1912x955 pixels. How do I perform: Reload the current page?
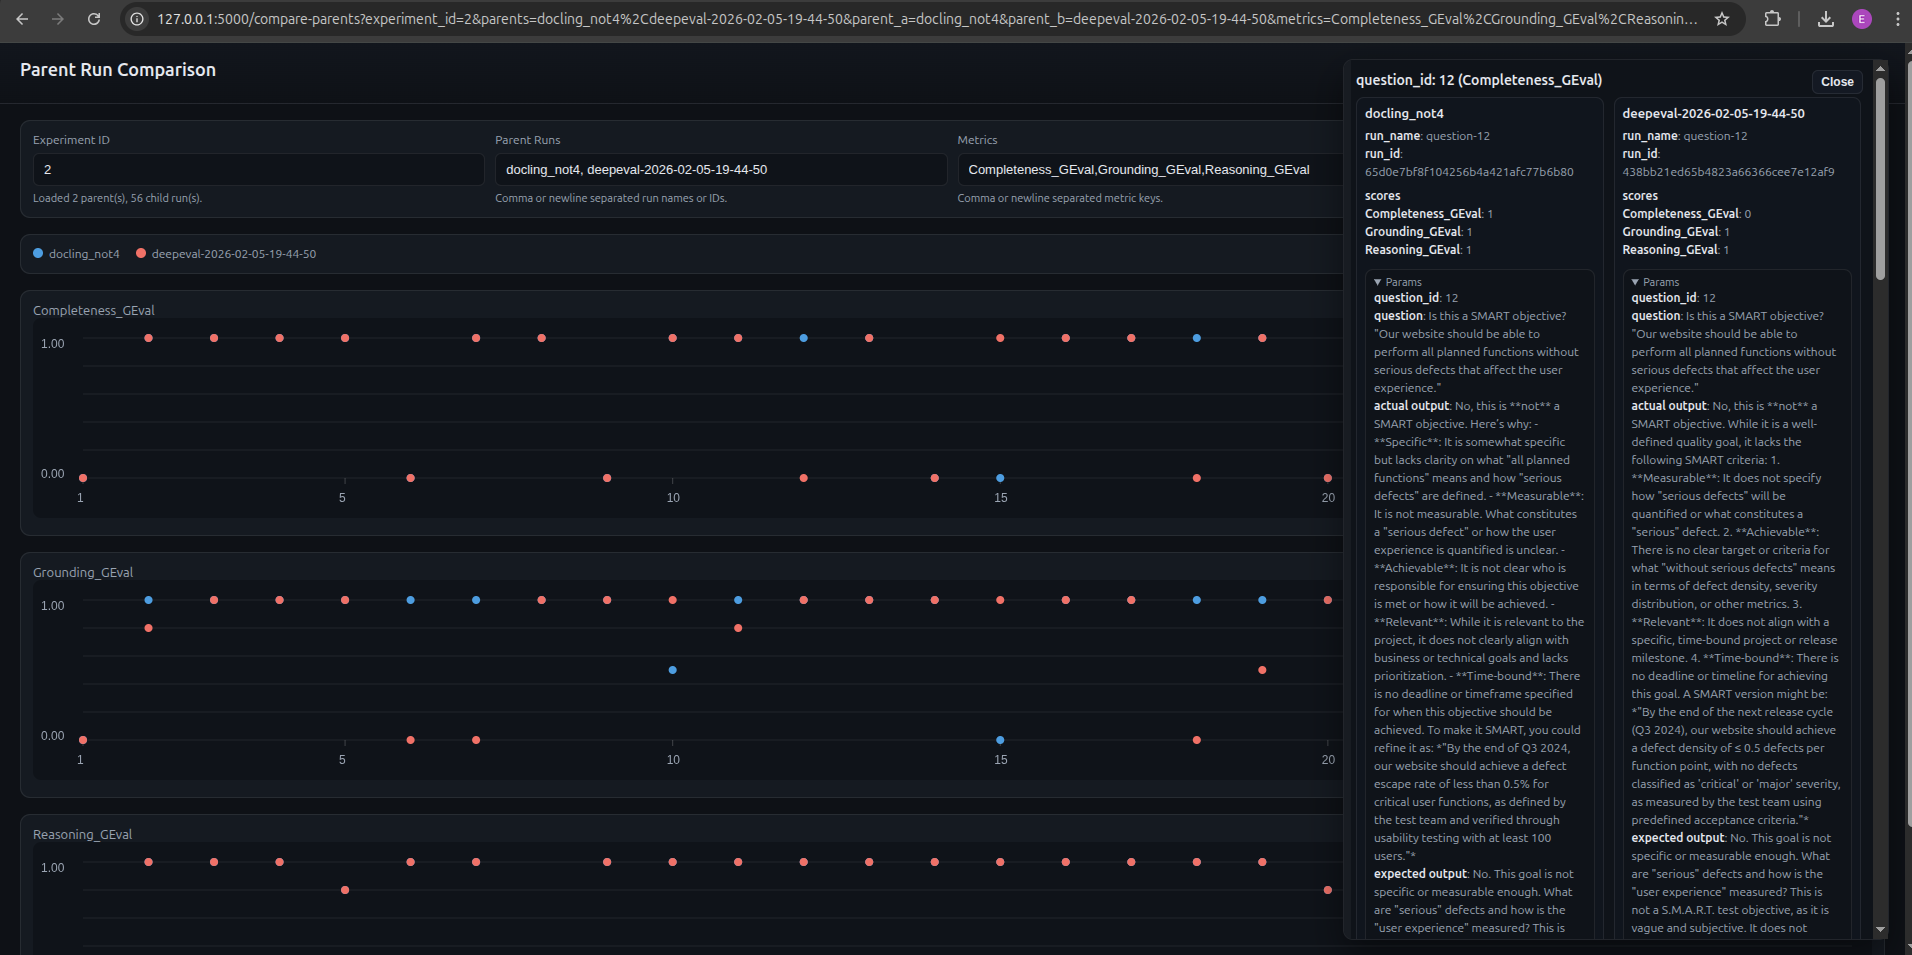tap(93, 18)
